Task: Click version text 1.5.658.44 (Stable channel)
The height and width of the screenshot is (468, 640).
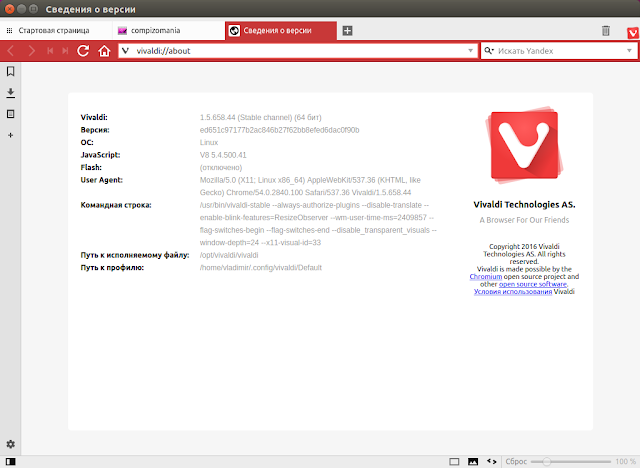Action: click(x=260, y=118)
